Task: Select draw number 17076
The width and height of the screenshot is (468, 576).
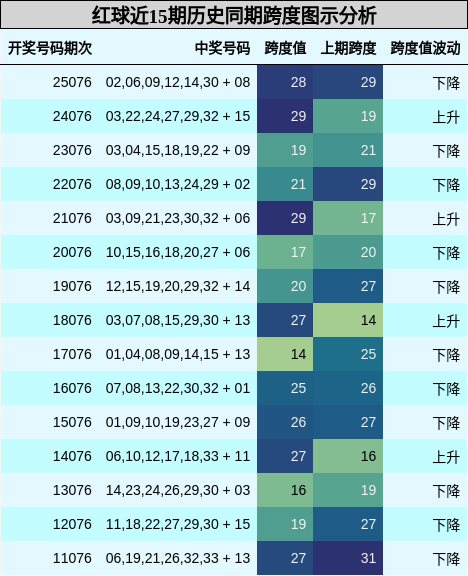Action: [x=72, y=354]
